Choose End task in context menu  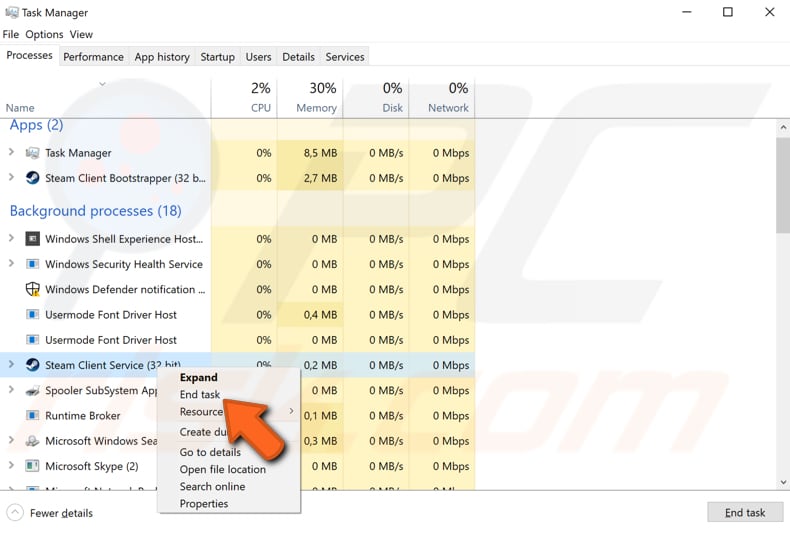199,394
